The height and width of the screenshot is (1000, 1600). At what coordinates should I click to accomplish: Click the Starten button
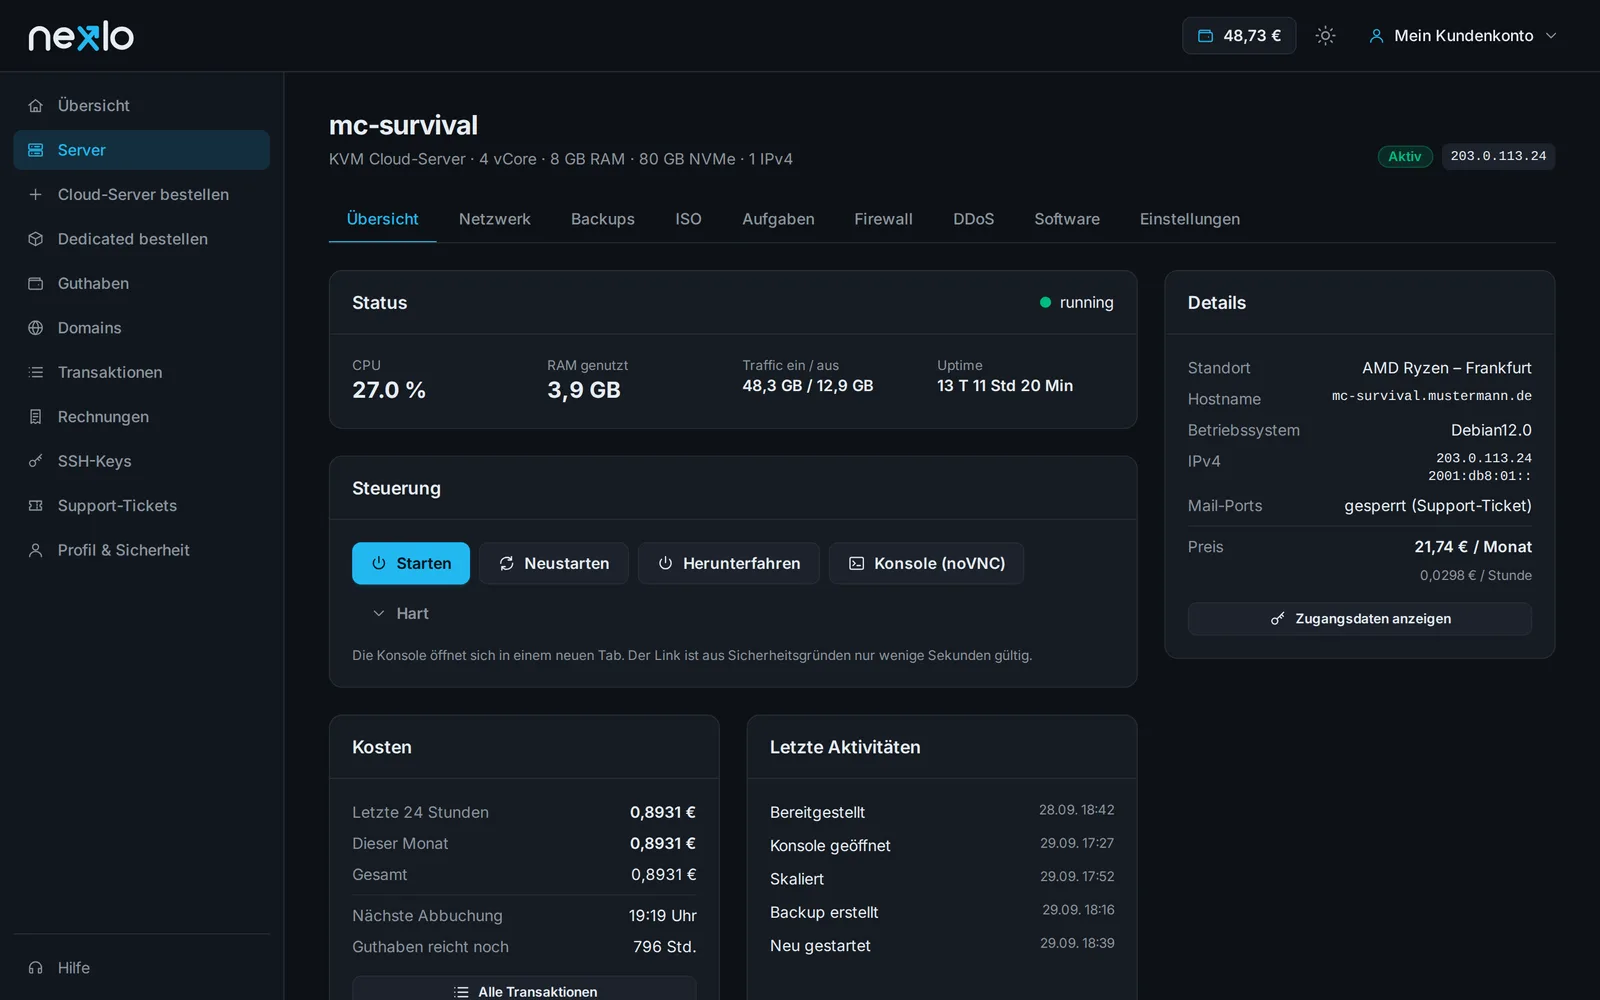point(411,564)
